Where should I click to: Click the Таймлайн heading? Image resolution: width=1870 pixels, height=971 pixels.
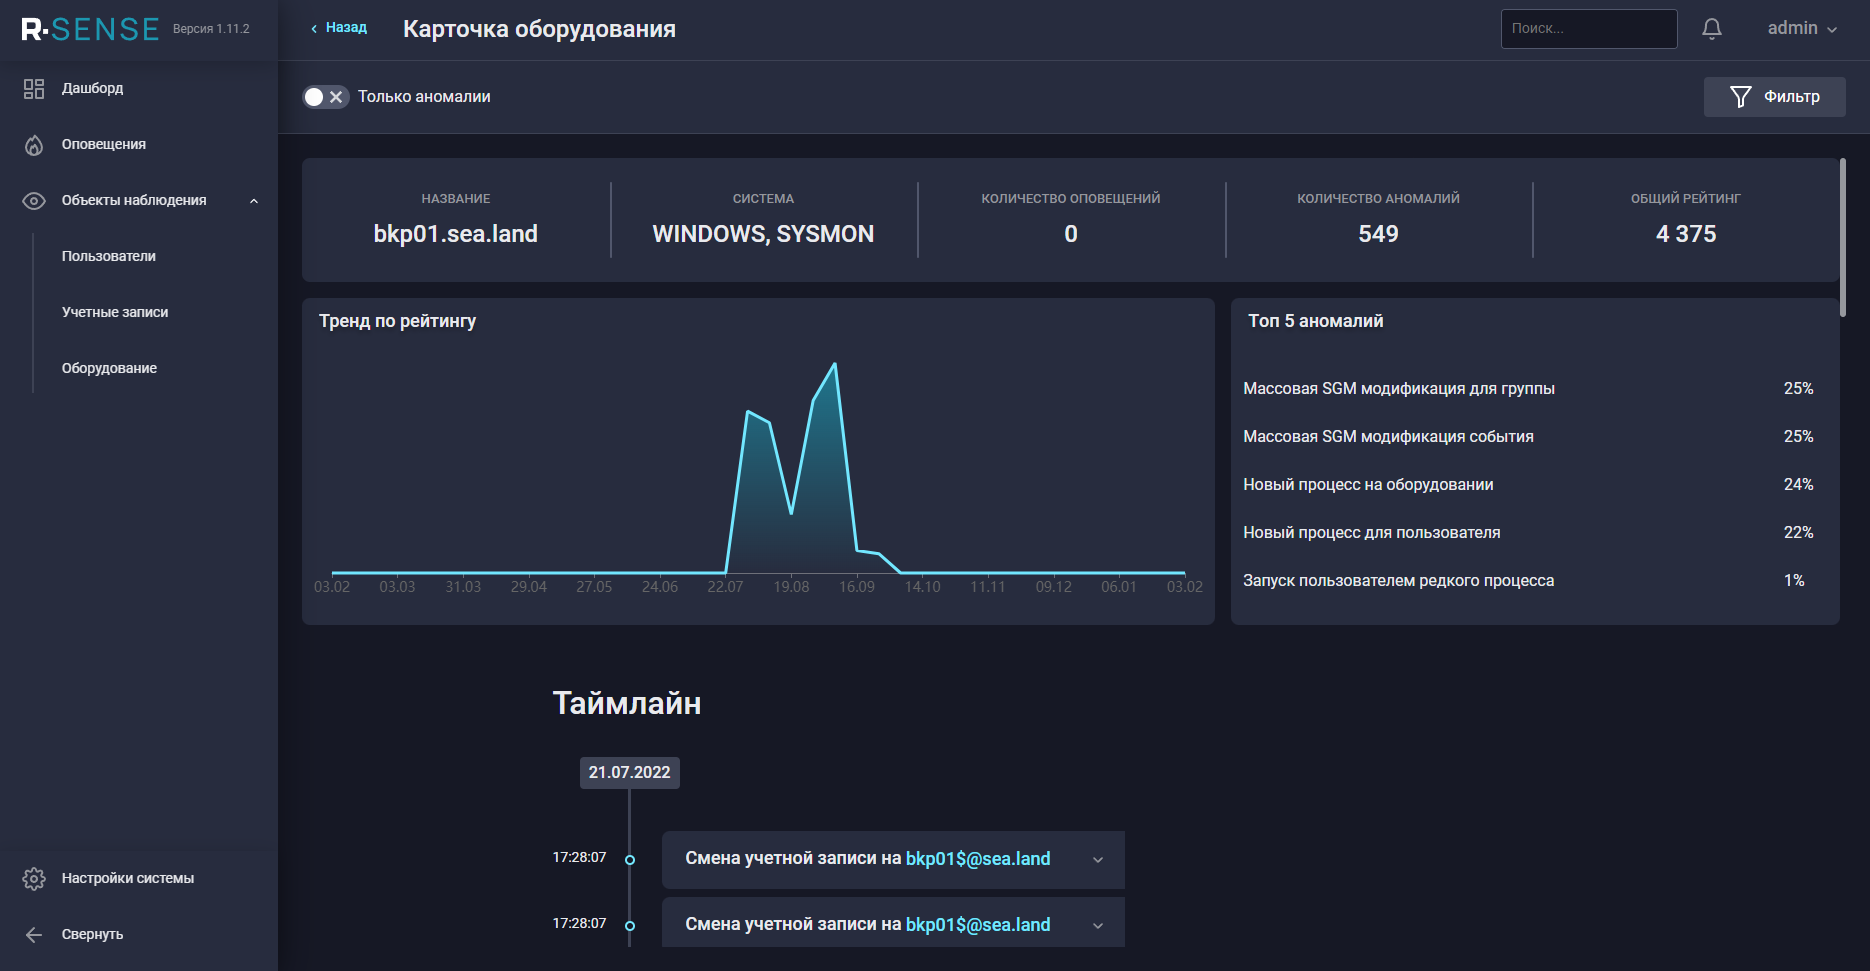click(627, 704)
